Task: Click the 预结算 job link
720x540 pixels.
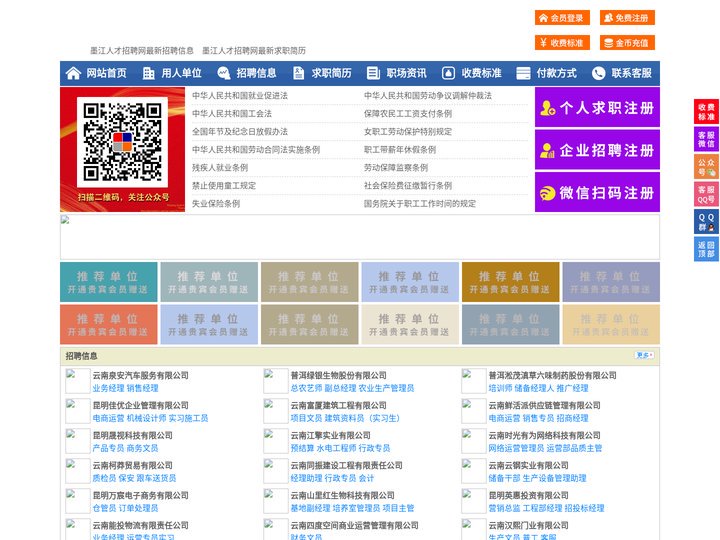Action: coord(302,448)
